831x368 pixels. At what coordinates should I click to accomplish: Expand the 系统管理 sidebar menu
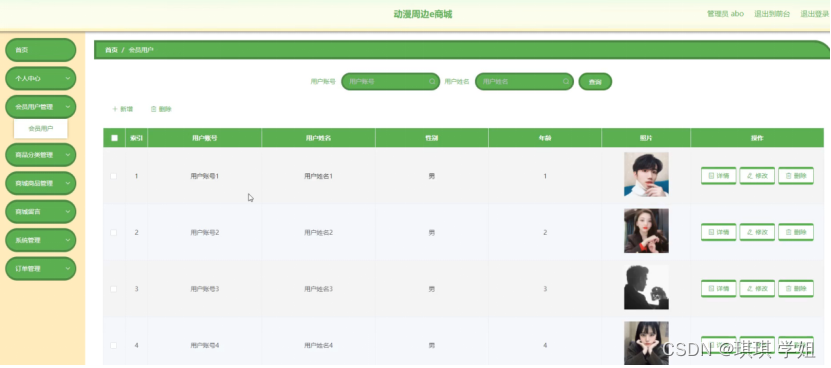pos(41,240)
